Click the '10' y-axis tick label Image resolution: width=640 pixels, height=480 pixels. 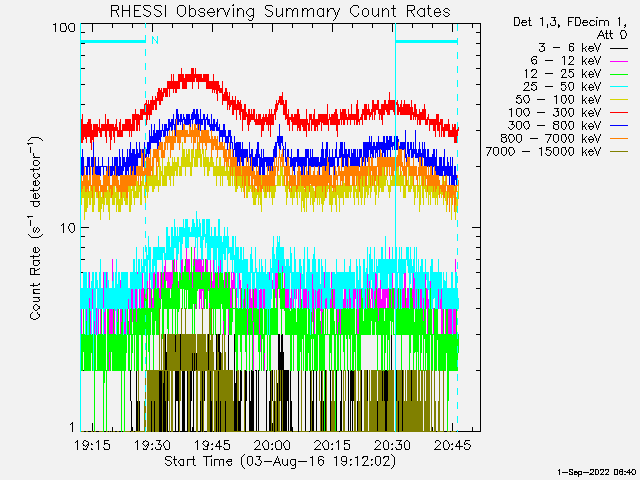pyautogui.click(x=68, y=228)
